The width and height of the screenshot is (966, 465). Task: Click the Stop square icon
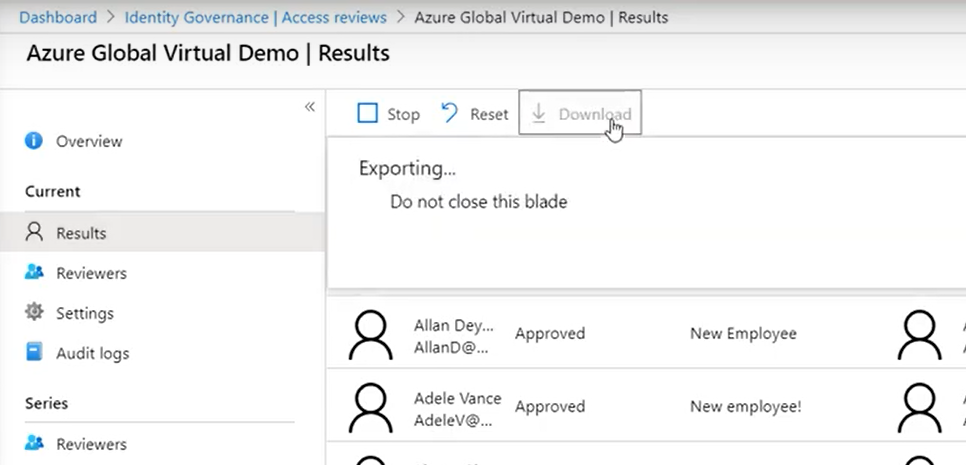coord(367,113)
